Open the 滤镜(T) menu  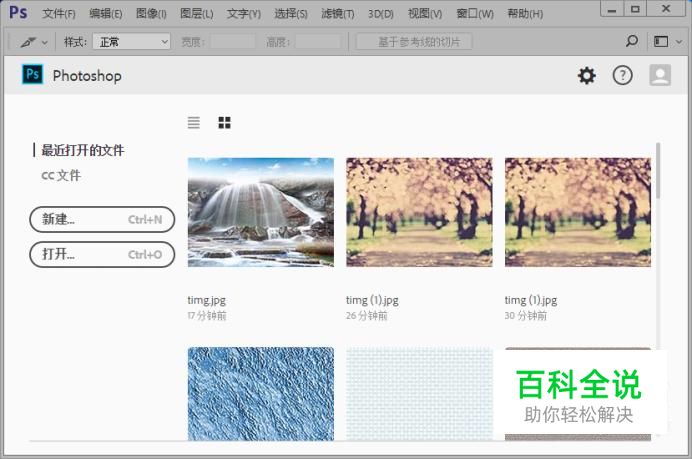[x=338, y=14]
